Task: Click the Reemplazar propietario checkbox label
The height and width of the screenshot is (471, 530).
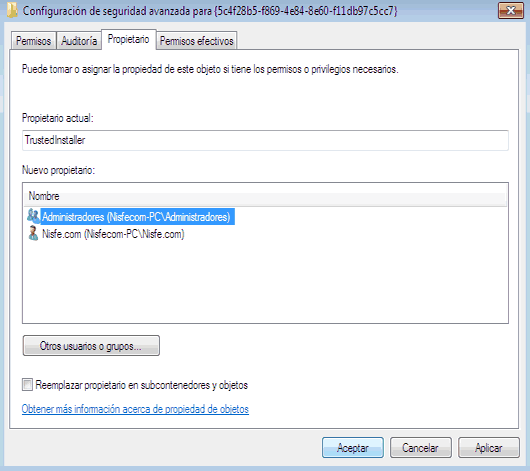Action: [142, 385]
